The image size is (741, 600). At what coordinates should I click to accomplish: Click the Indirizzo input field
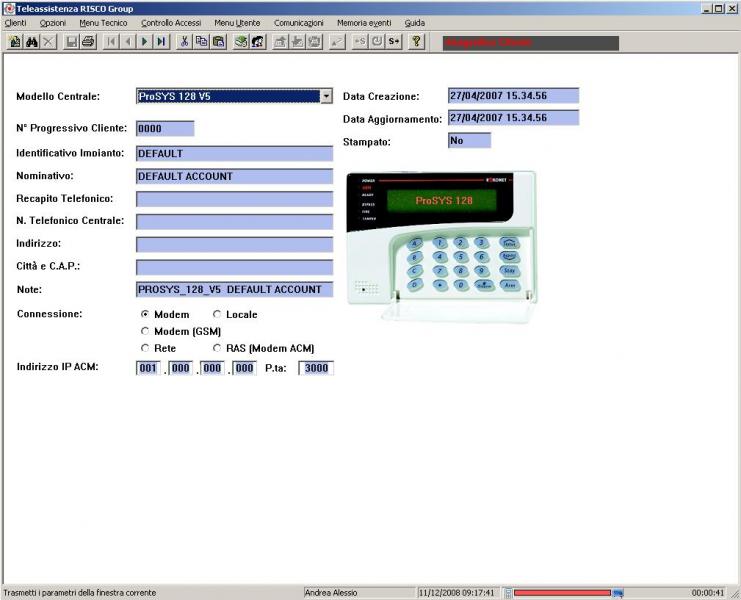(x=234, y=244)
